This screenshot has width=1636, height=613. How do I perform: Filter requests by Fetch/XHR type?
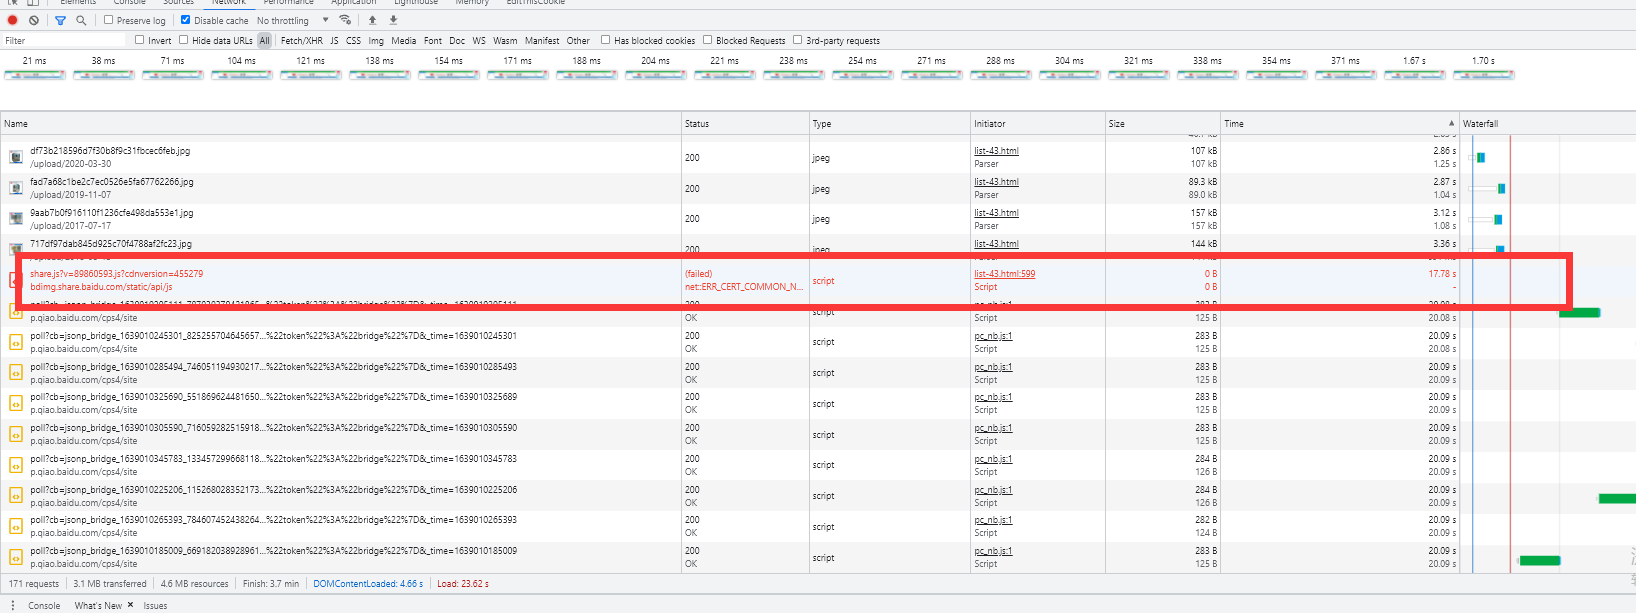point(301,41)
